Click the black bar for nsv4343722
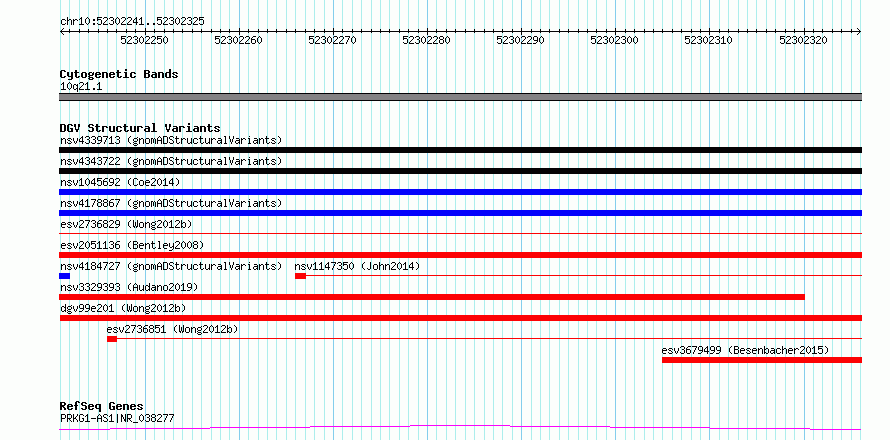This screenshot has height=440, width=890. coord(460,171)
